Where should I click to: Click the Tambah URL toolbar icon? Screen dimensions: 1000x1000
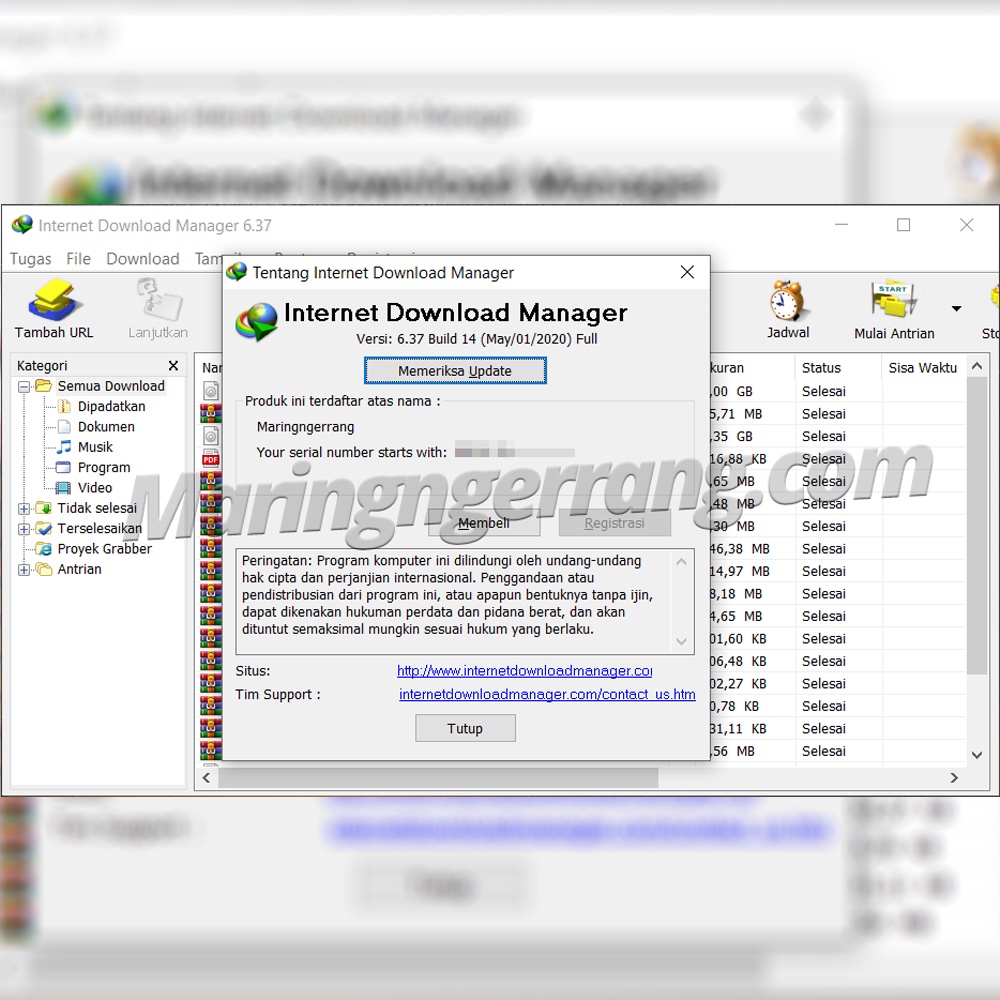pyautogui.click(x=54, y=300)
